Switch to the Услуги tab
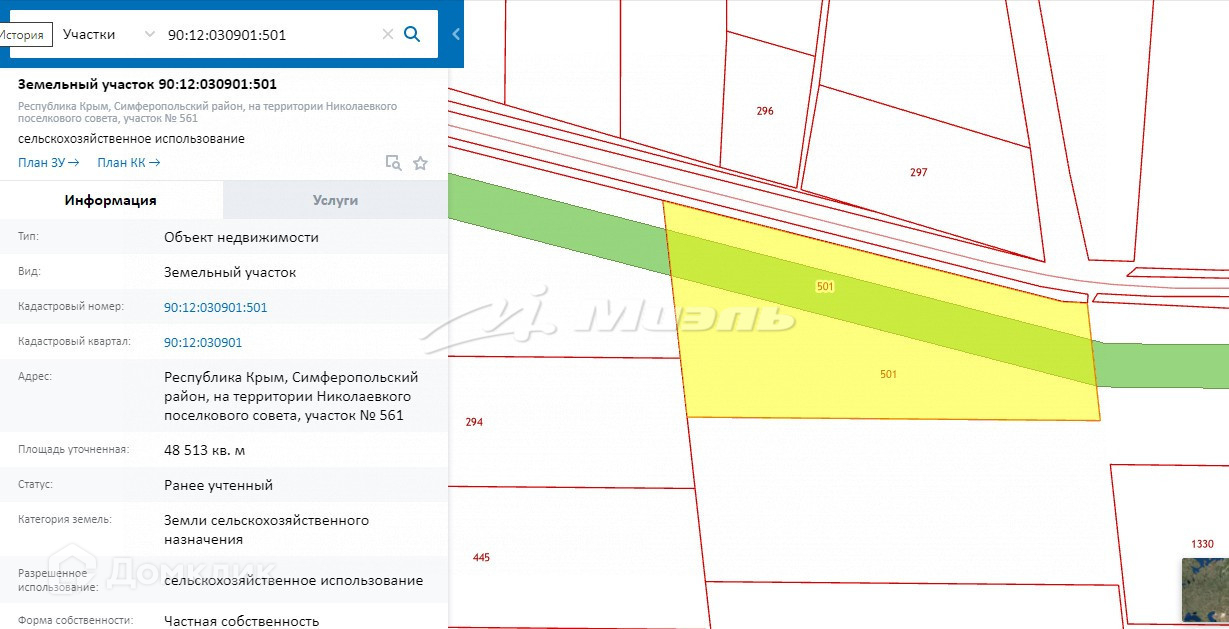Screen dimensions: 1229x629 (335, 200)
